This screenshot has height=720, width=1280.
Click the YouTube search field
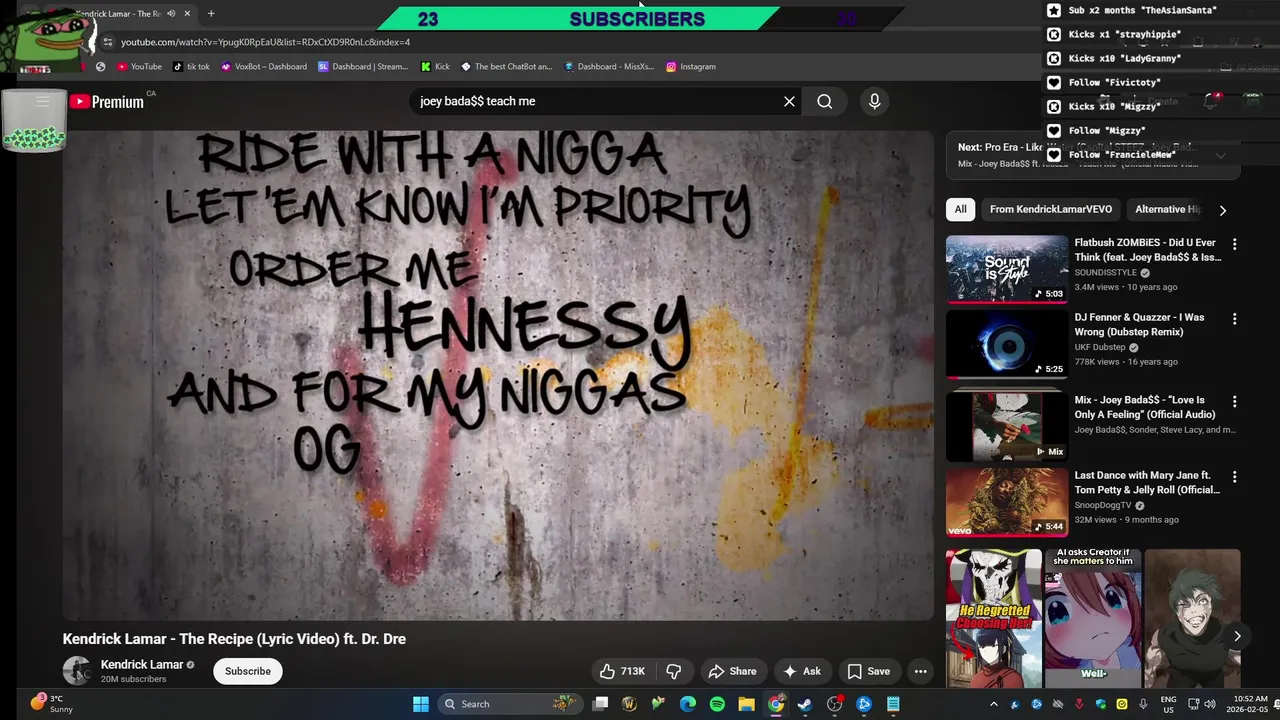tap(595, 101)
